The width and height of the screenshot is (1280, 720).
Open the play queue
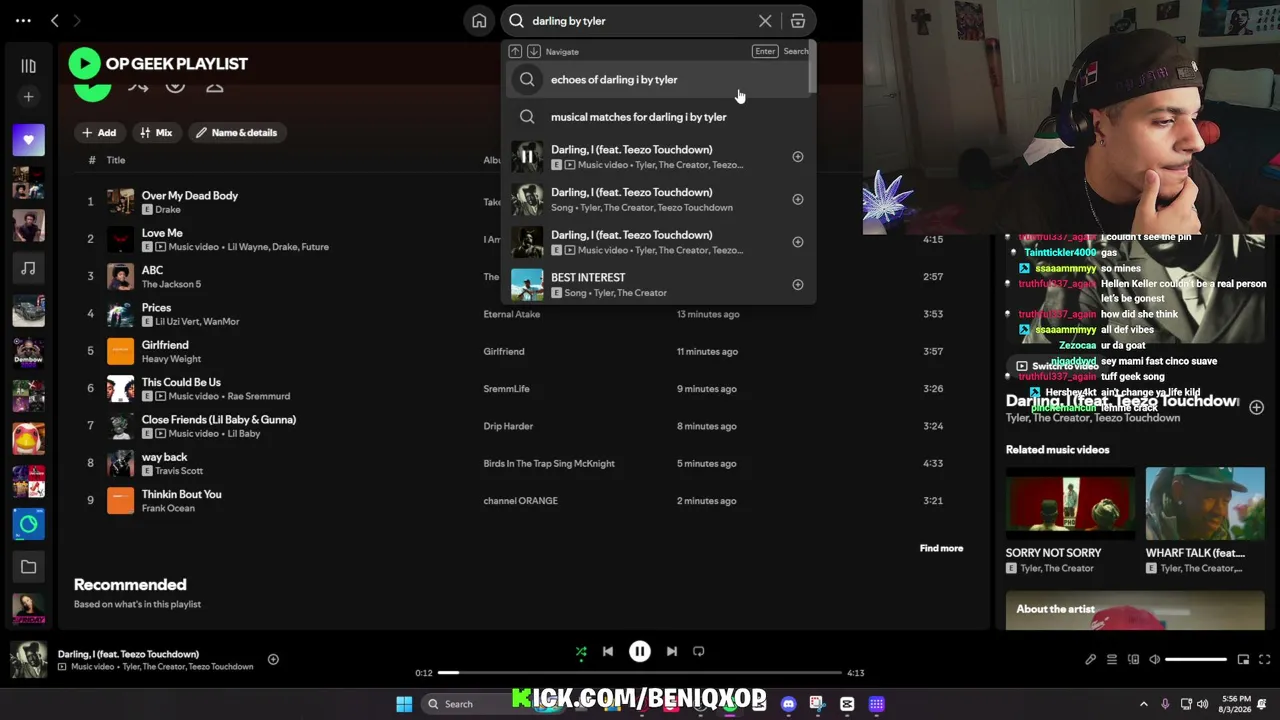point(1112,660)
